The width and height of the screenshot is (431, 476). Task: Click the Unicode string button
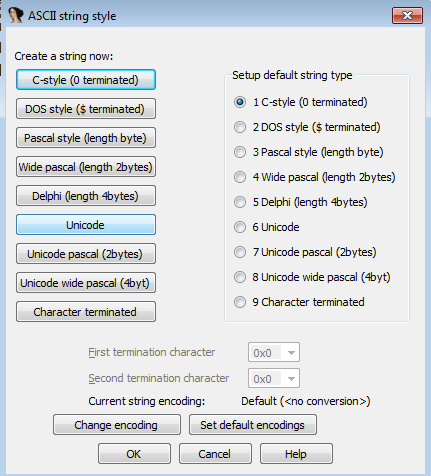pyautogui.click(x=86, y=225)
